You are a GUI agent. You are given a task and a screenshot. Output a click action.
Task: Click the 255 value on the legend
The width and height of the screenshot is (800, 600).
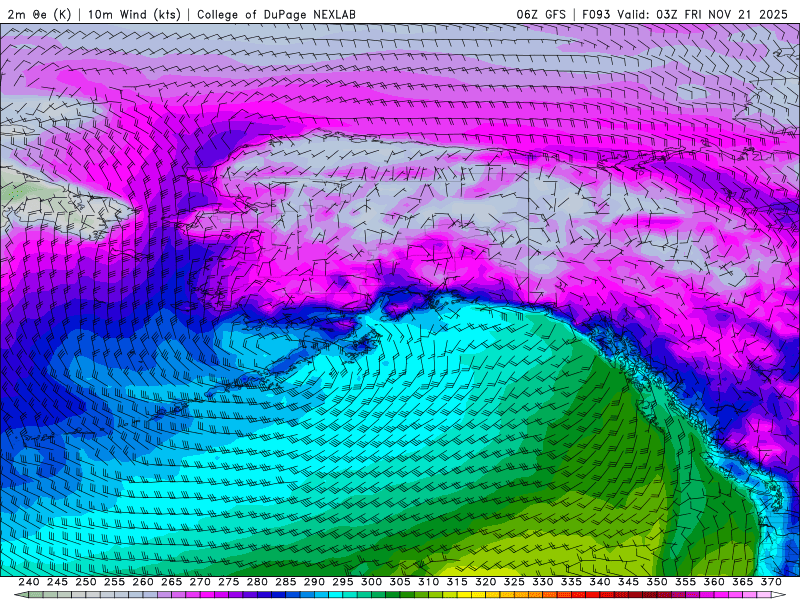pos(114,582)
